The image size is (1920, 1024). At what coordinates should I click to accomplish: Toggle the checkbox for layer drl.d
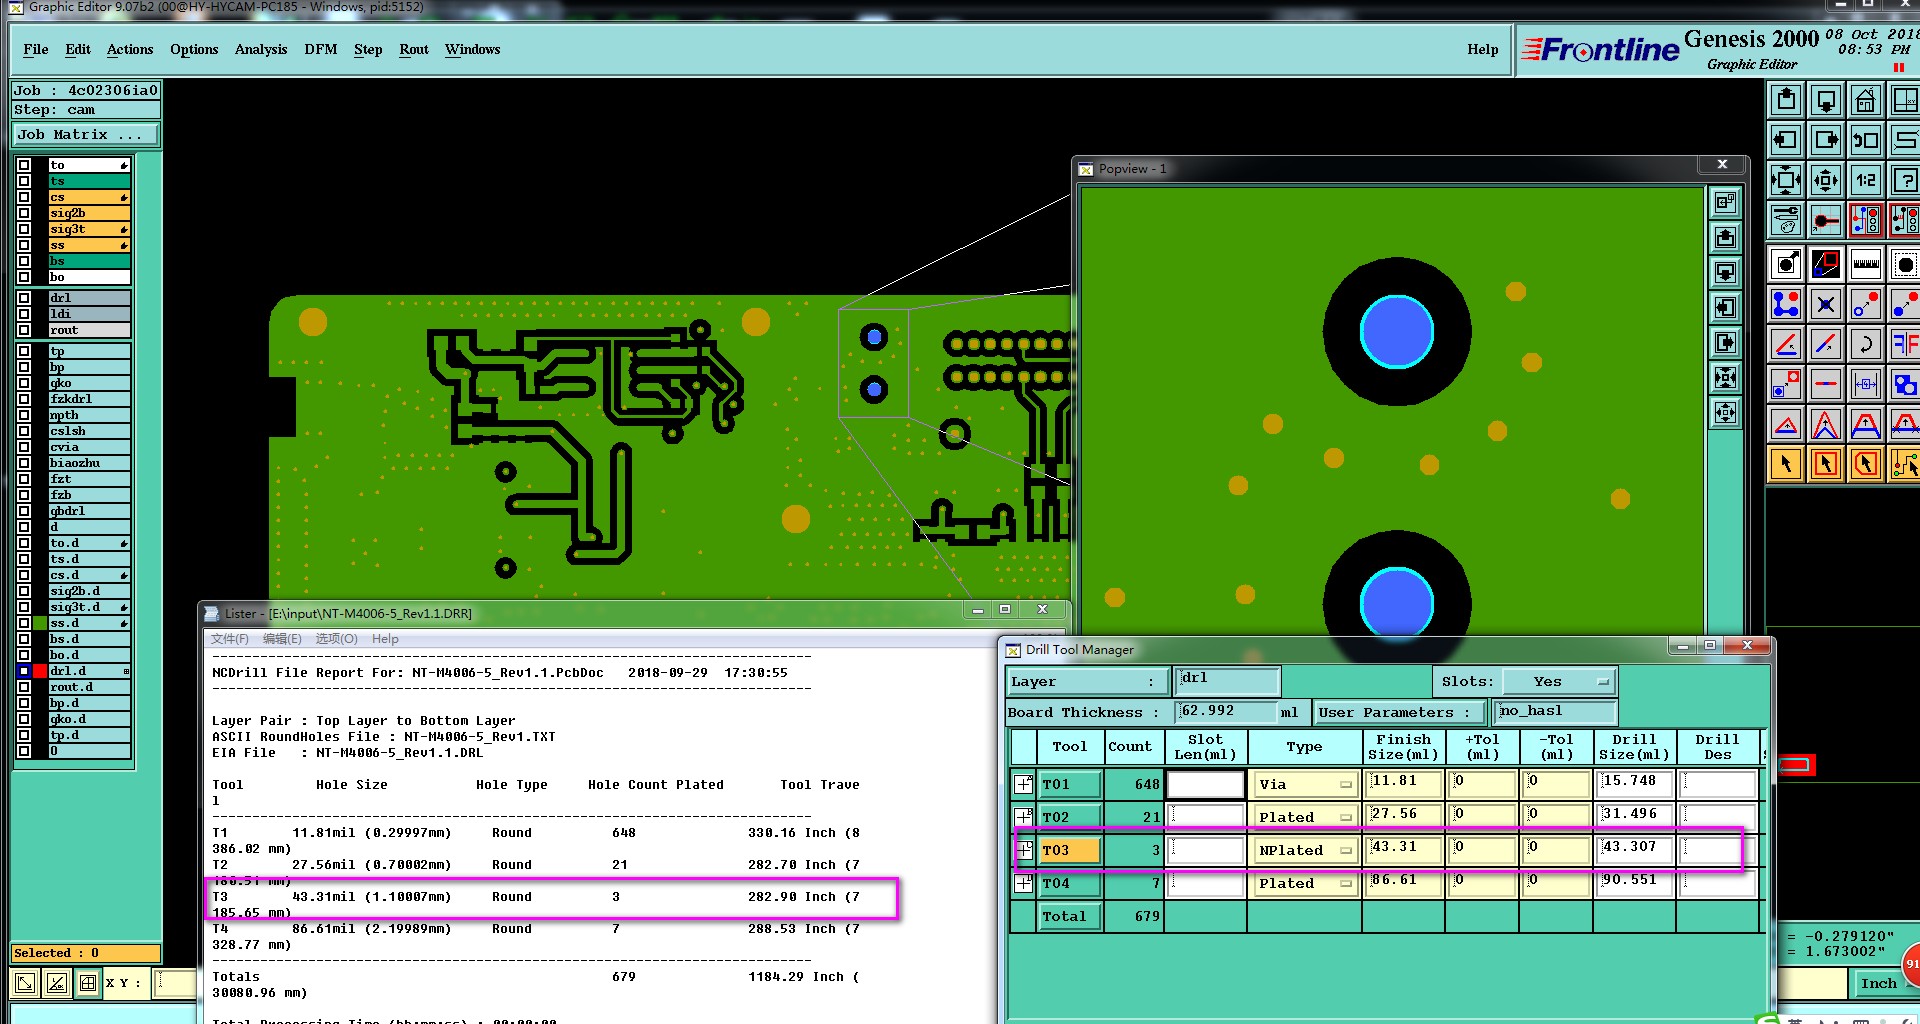coord(24,671)
